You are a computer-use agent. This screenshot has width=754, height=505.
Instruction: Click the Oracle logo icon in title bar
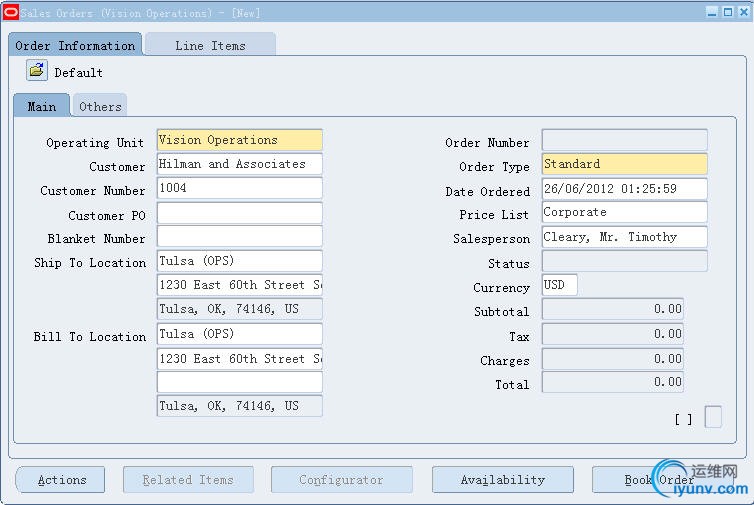(x=11, y=13)
